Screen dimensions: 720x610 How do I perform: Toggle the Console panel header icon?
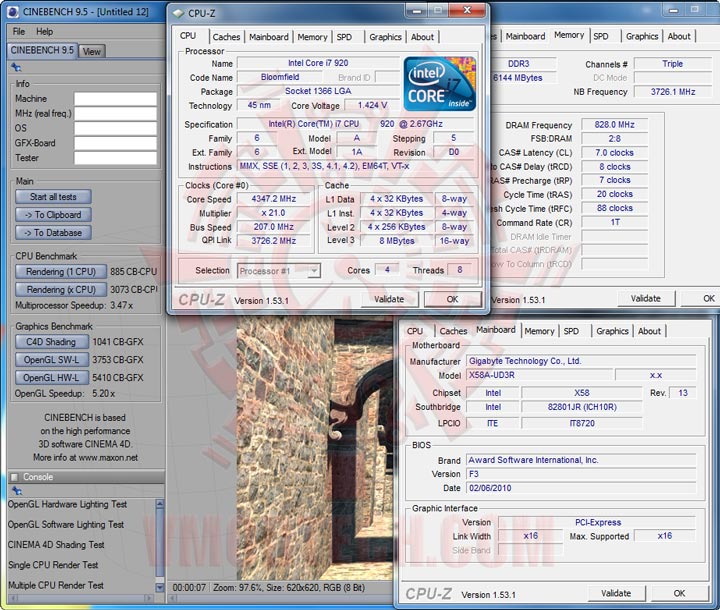coord(14,477)
